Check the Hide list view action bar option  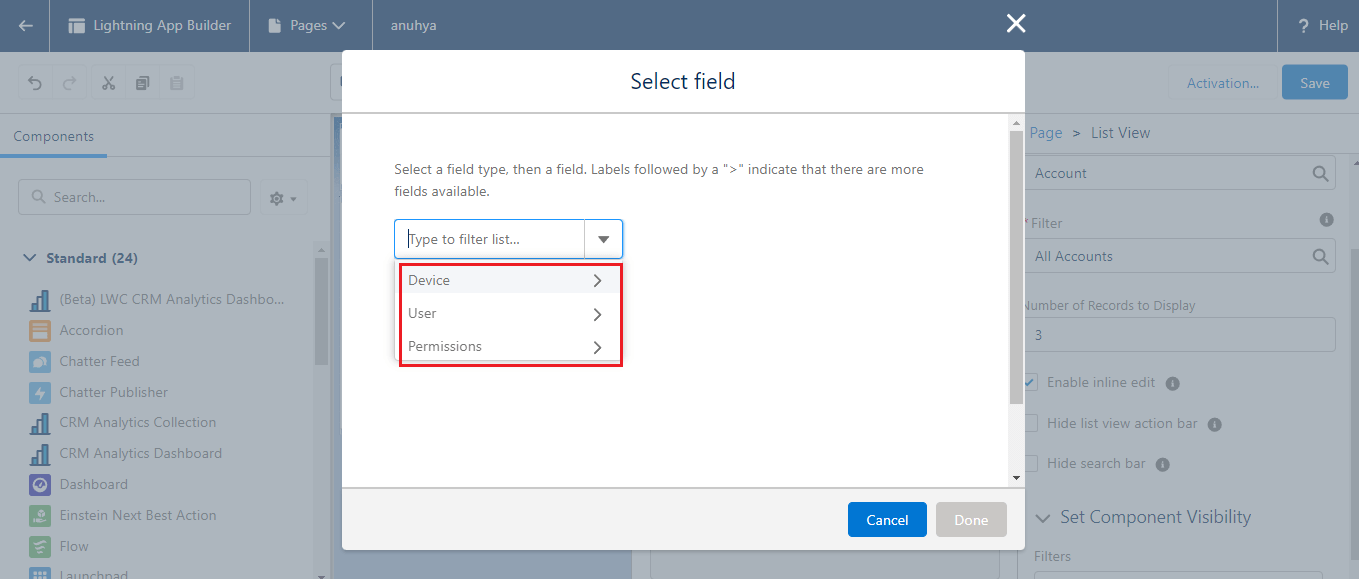(x=1031, y=423)
